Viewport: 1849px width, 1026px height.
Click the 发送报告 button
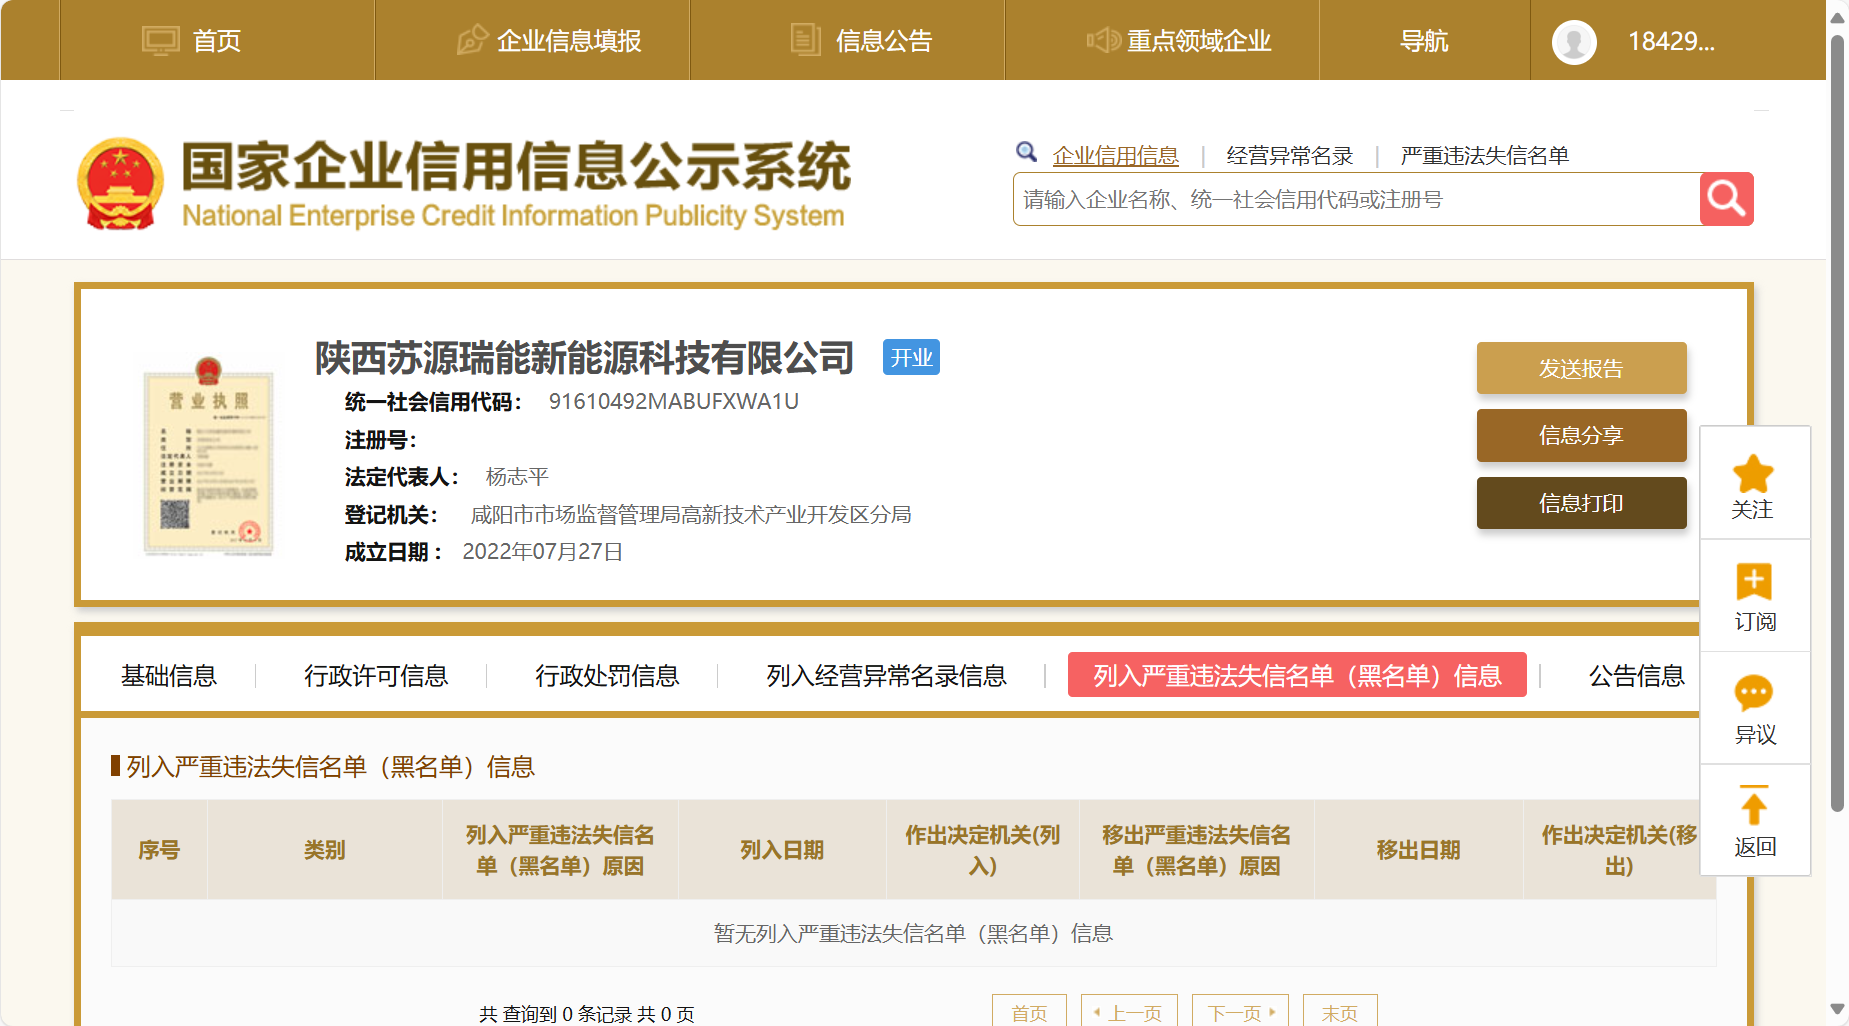1581,368
